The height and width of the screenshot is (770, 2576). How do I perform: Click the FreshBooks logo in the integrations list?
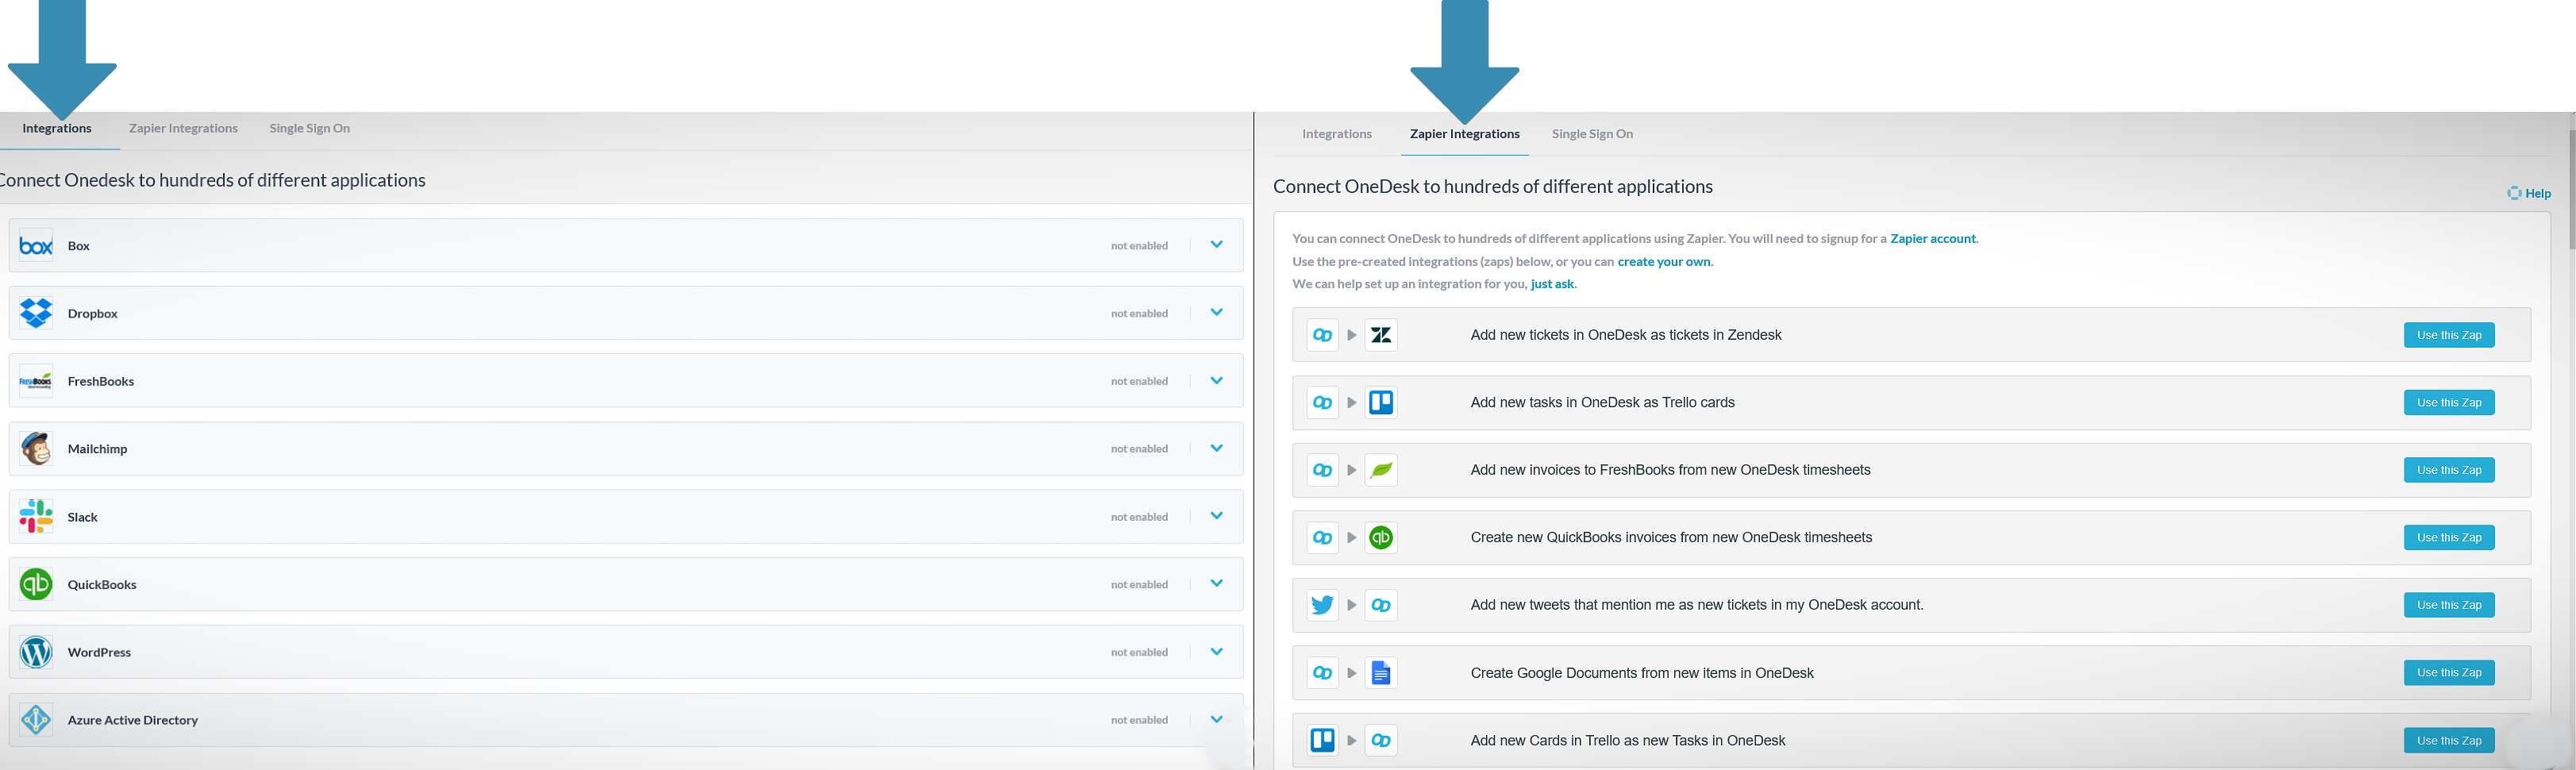pos(36,381)
